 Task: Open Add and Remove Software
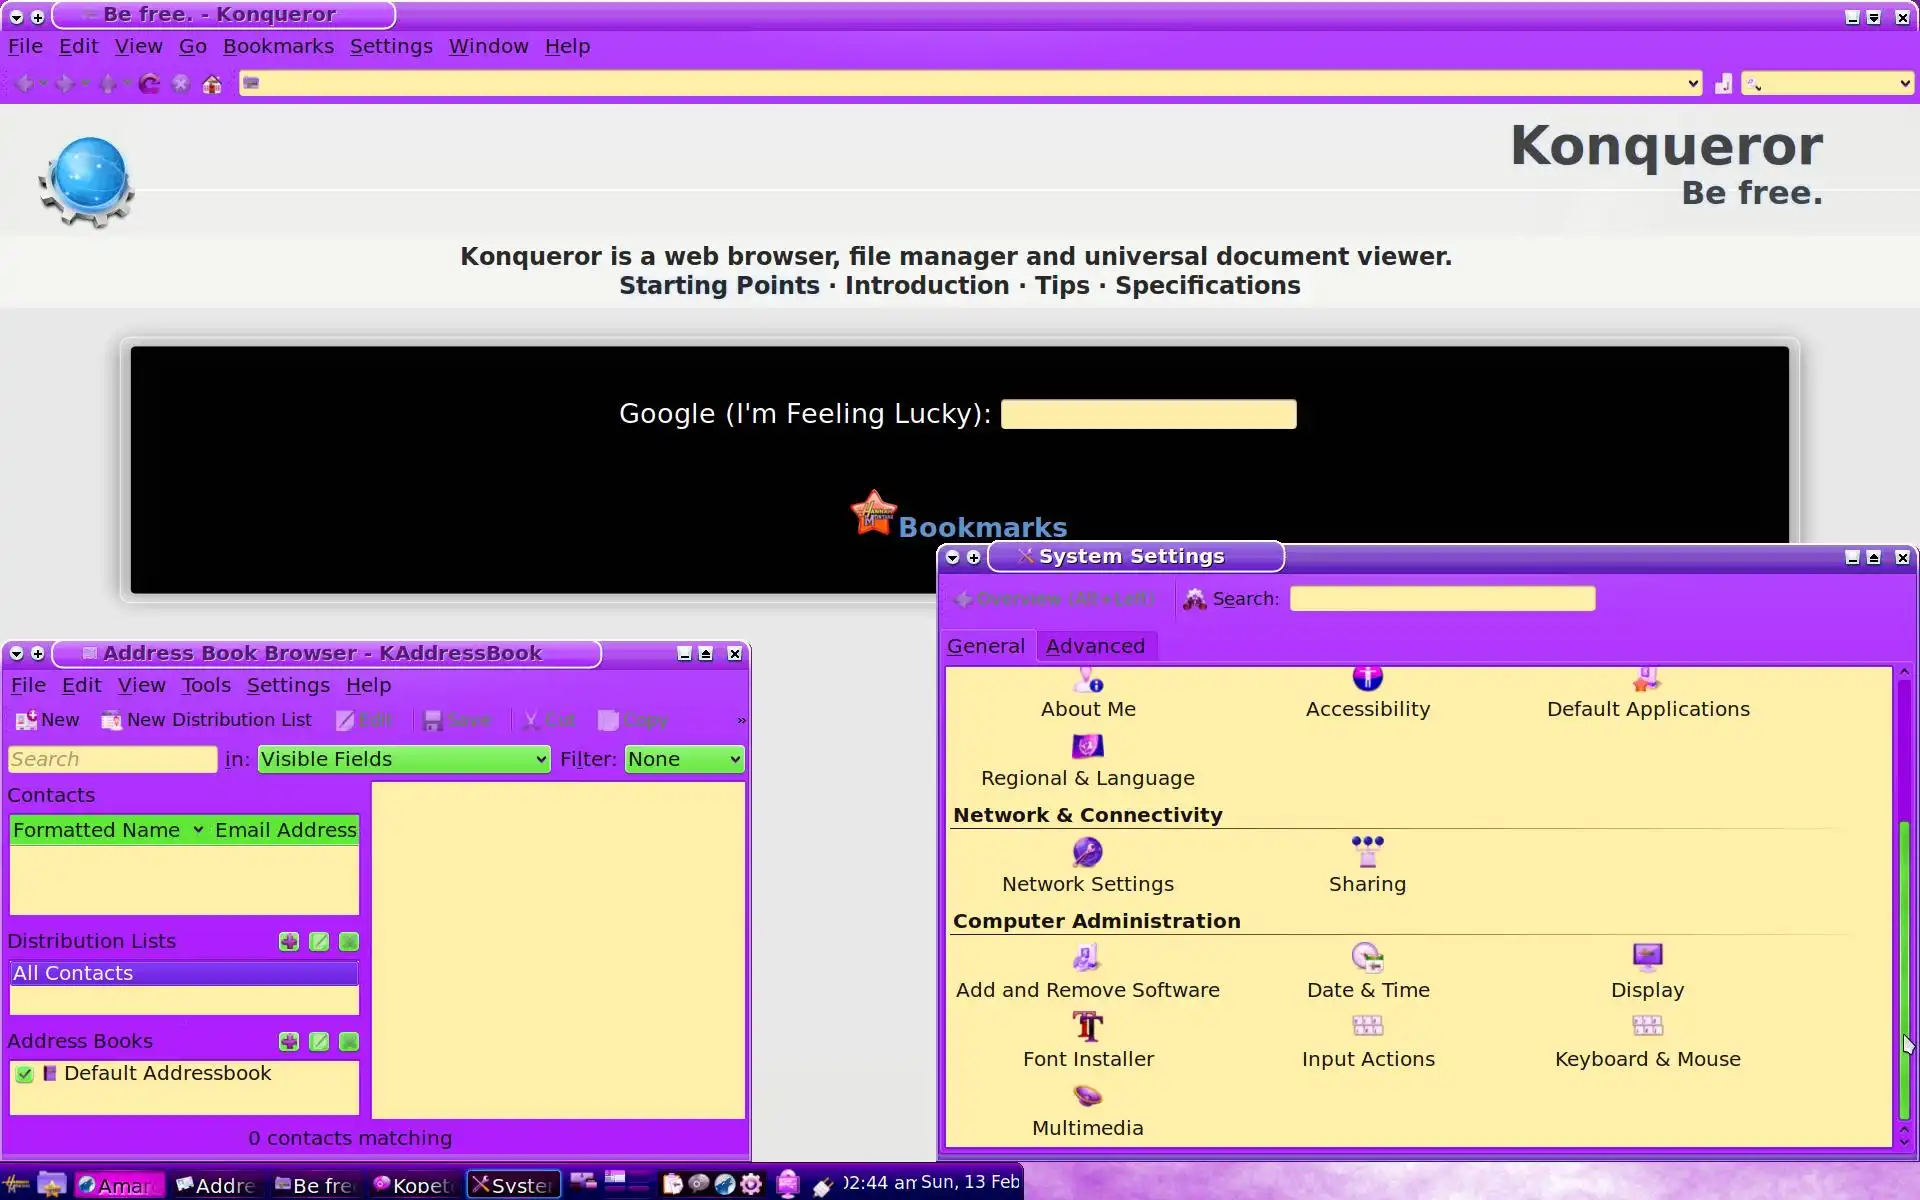1087,959
